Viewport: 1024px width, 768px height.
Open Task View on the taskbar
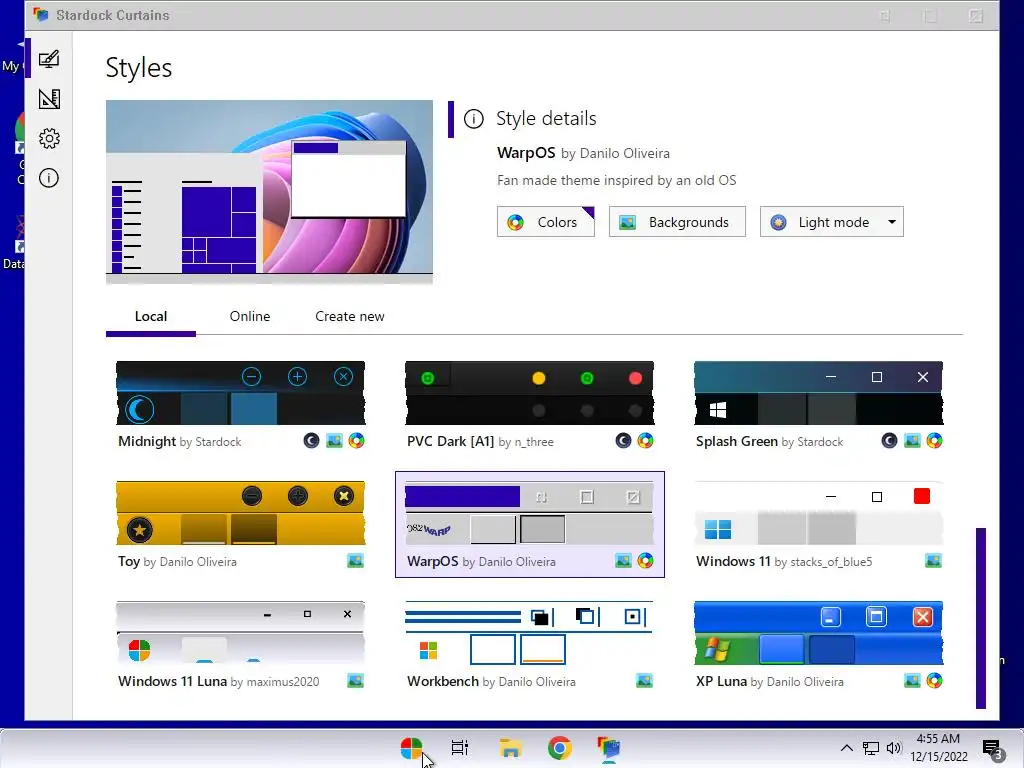[460, 748]
